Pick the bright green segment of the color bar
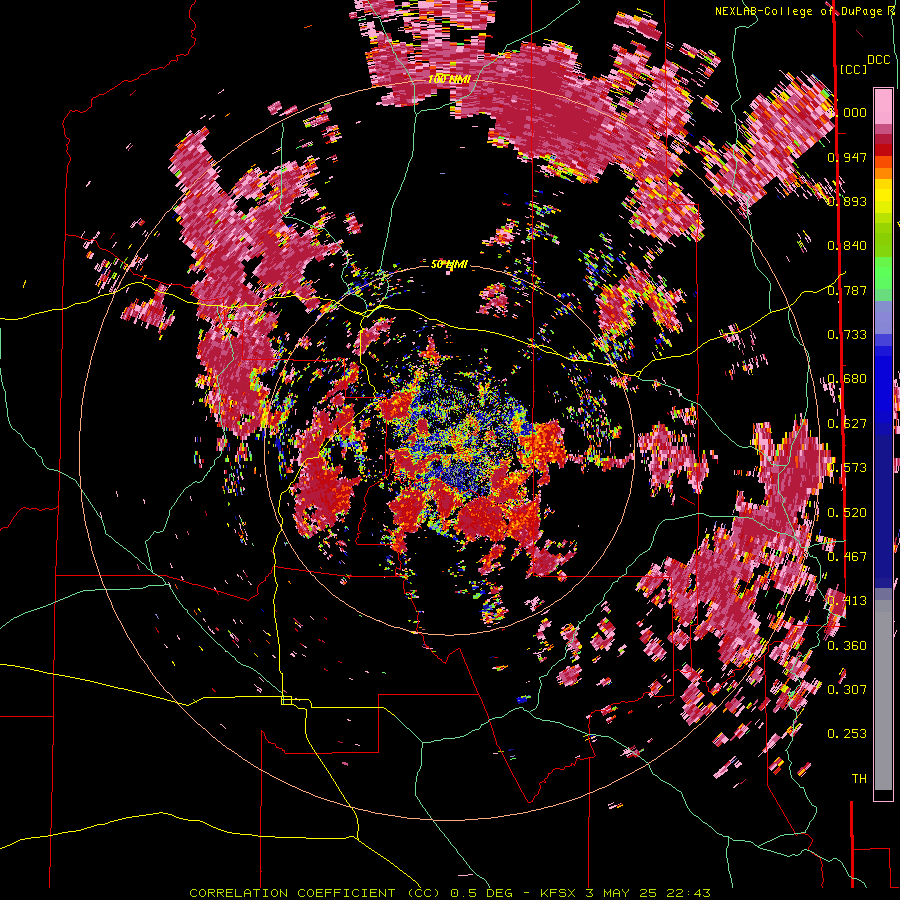This screenshot has height=900, width=900. click(883, 273)
